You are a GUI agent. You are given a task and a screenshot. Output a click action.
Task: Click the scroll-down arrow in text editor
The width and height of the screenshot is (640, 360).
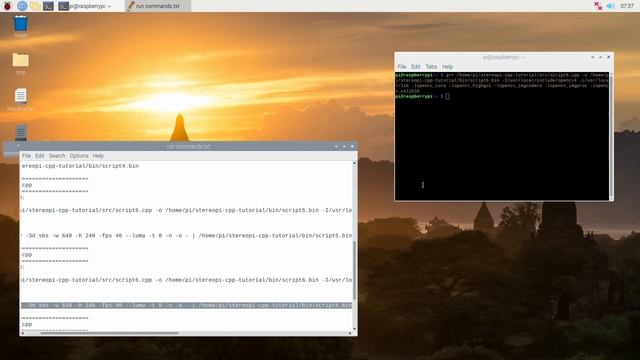click(x=354, y=329)
